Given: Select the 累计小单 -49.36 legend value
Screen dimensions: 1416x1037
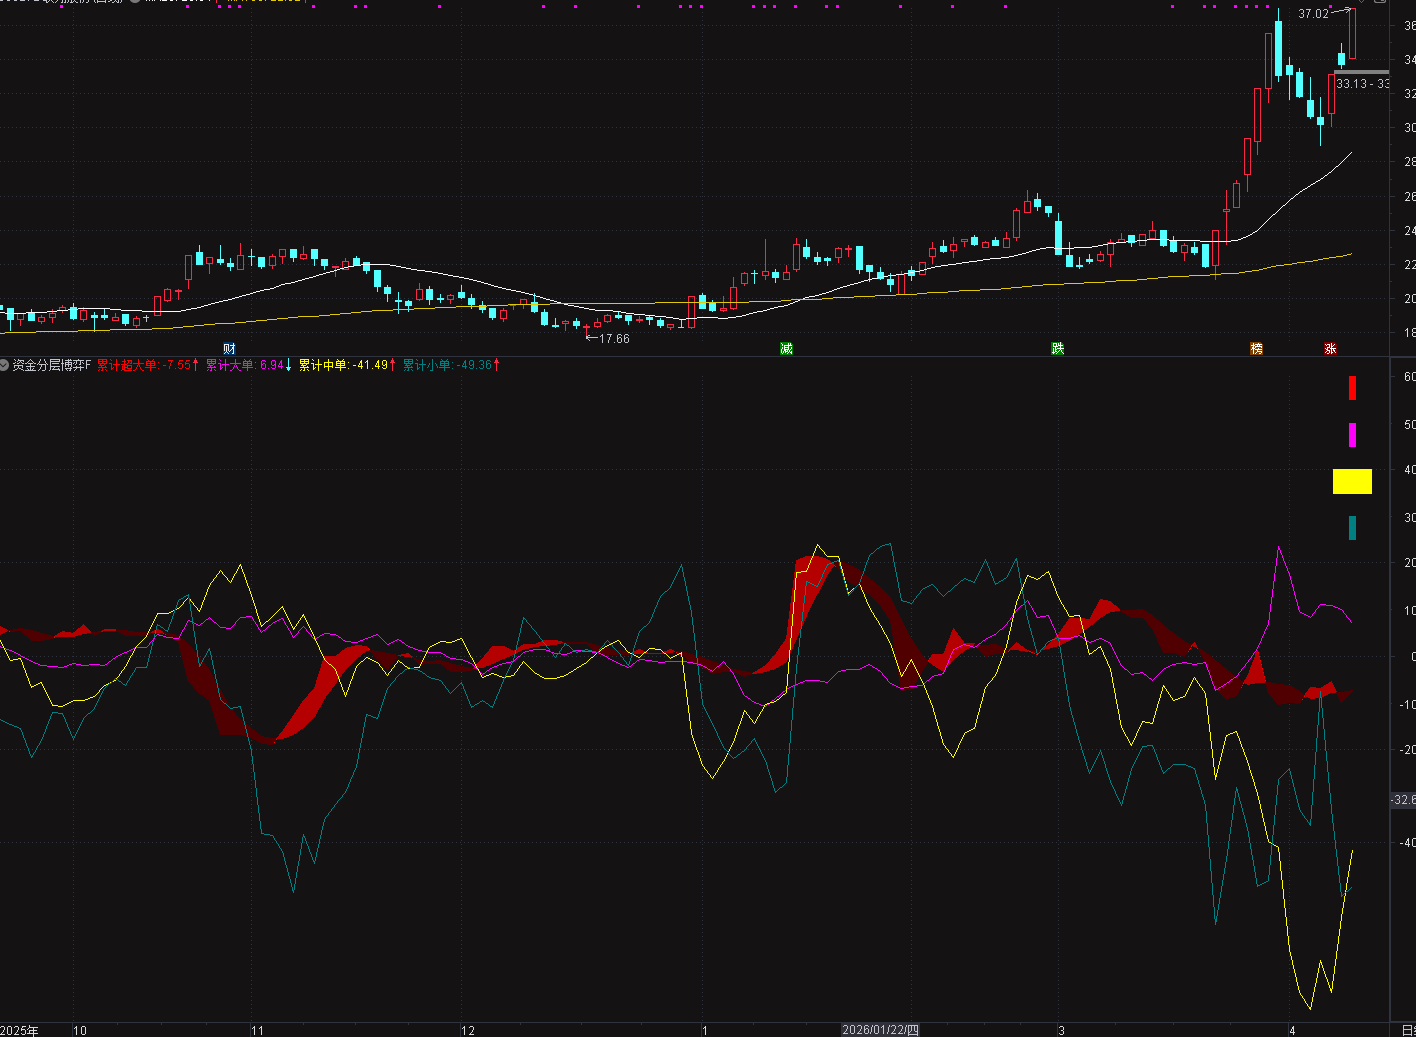Looking at the screenshot, I should [451, 365].
